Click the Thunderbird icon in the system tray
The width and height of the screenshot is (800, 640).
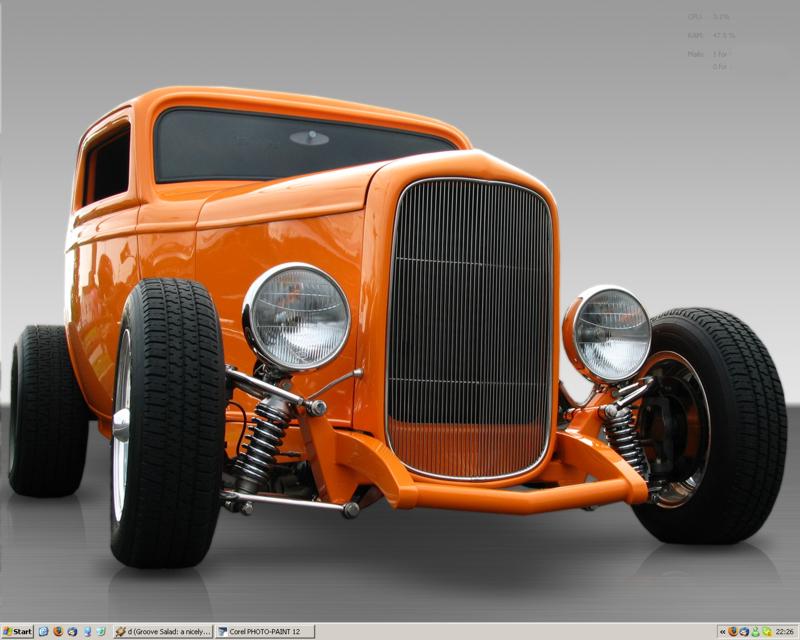coord(744,632)
